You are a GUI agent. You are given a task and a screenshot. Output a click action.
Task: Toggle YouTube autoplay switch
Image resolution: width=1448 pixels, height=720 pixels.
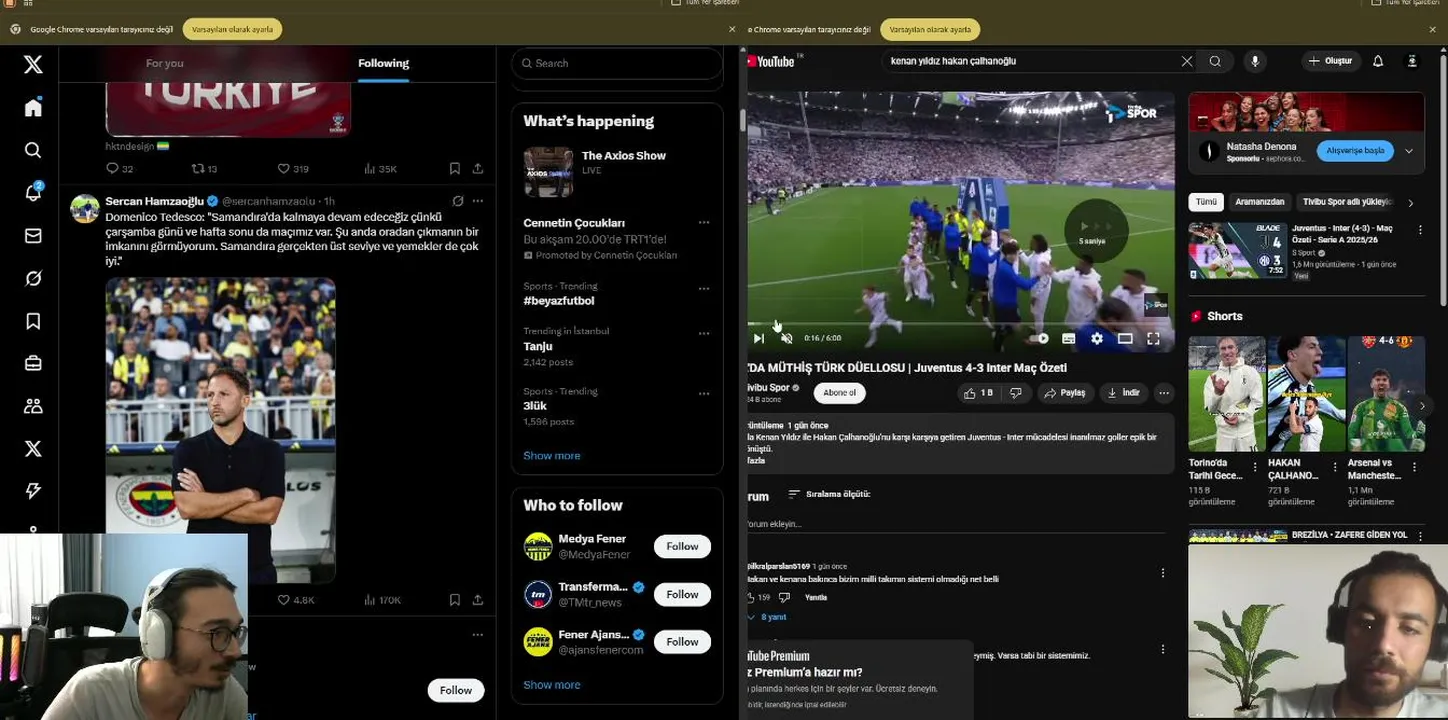point(1040,339)
